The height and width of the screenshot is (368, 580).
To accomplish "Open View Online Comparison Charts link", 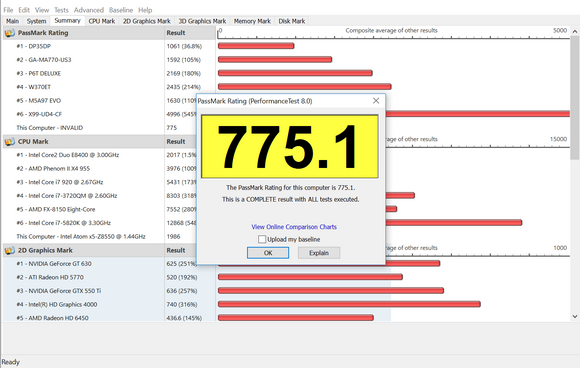I will pyautogui.click(x=294, y=227).
